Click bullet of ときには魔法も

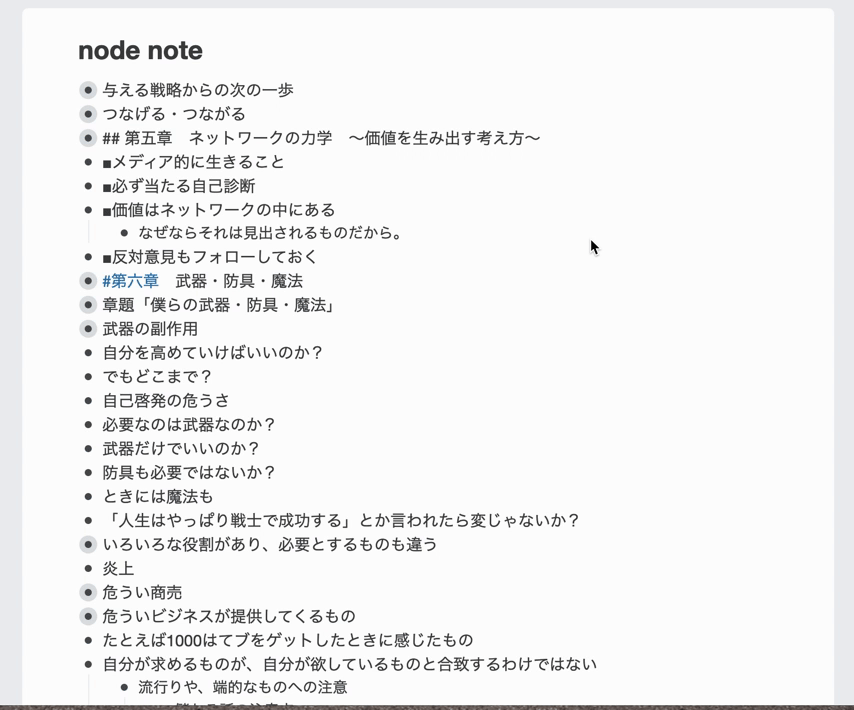click(88, 497)
